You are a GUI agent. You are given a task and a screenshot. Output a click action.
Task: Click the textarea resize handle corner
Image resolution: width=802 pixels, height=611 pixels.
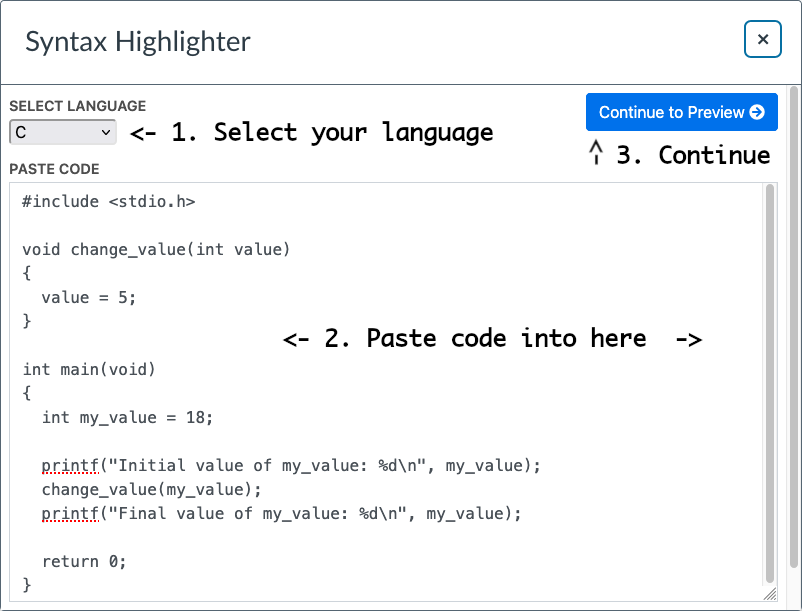click(770, 594)
